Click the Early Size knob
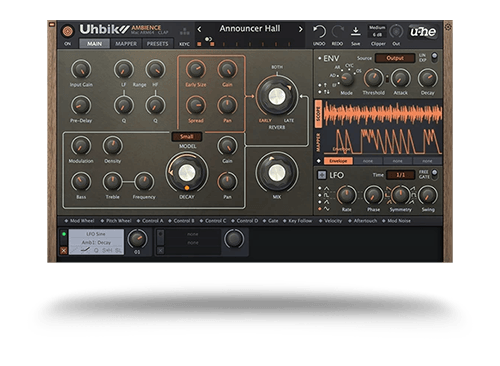500x366 pixels. pyautogui.click(x=196, y=69)
